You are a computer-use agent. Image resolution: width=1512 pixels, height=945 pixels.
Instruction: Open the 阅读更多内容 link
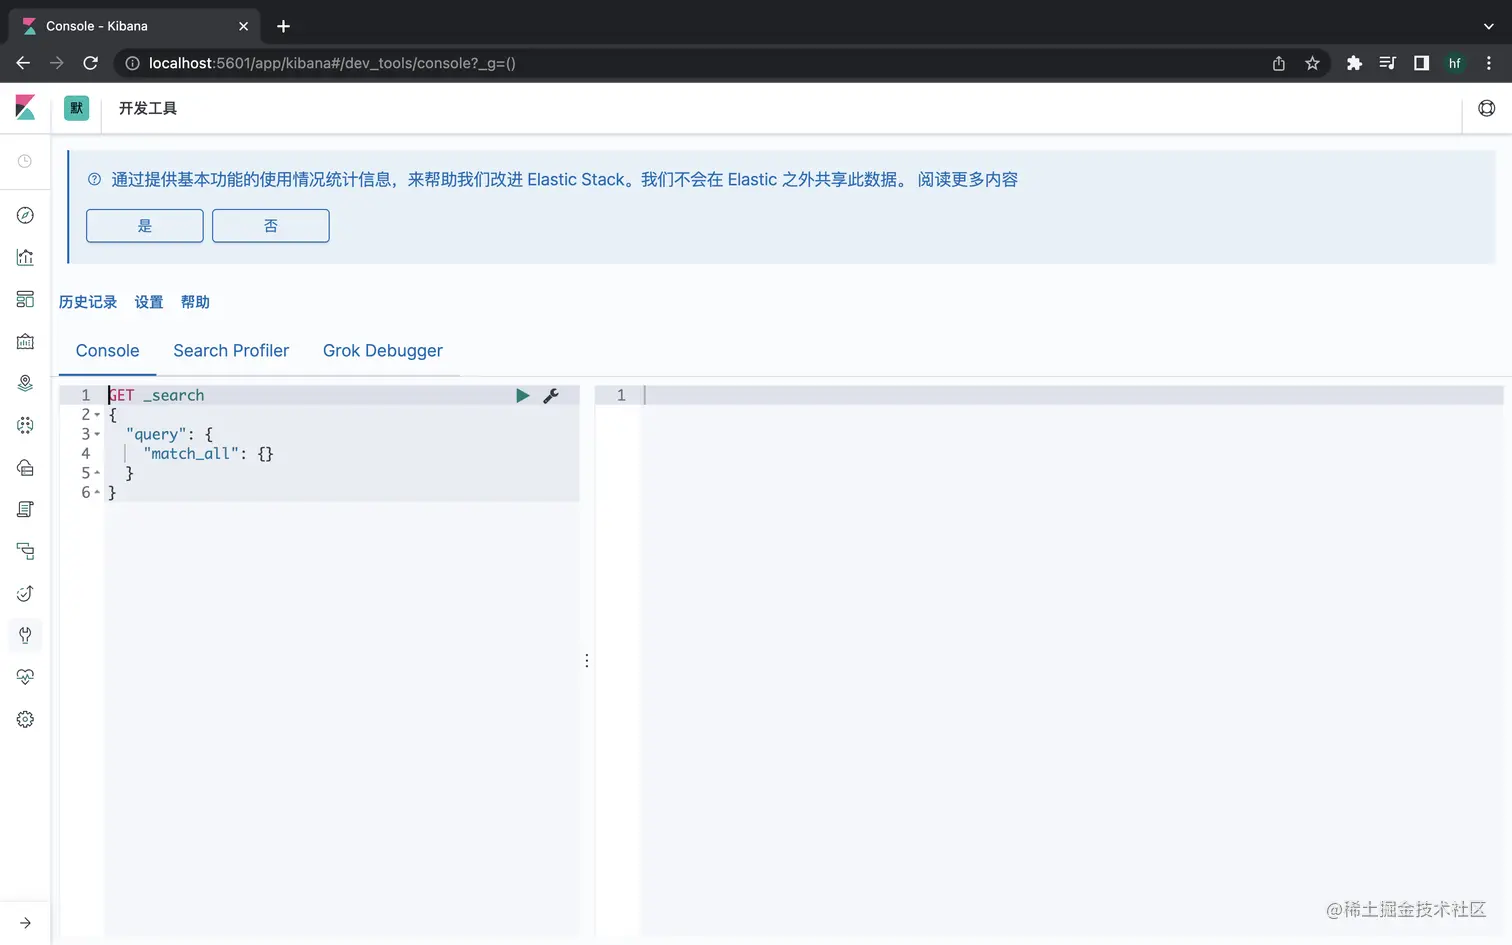(968, 180)
